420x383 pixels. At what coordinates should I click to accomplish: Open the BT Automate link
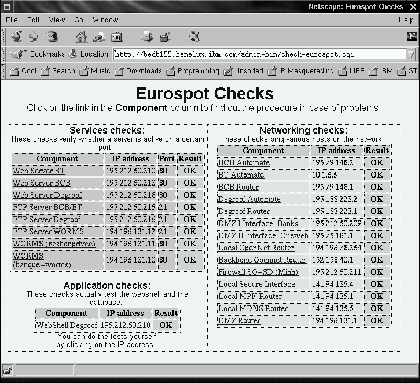[241, 175]
